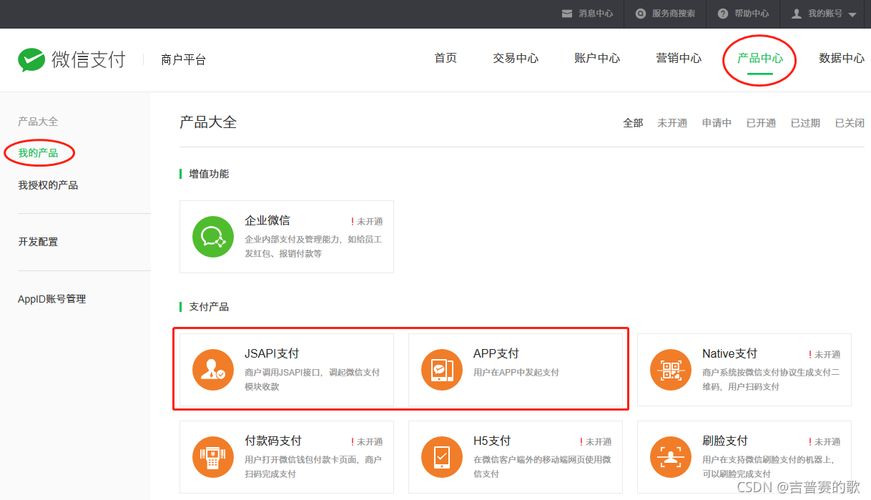871x500 pixels.
Task: Open the 付款码支付 product title
Action: point(273,441)
